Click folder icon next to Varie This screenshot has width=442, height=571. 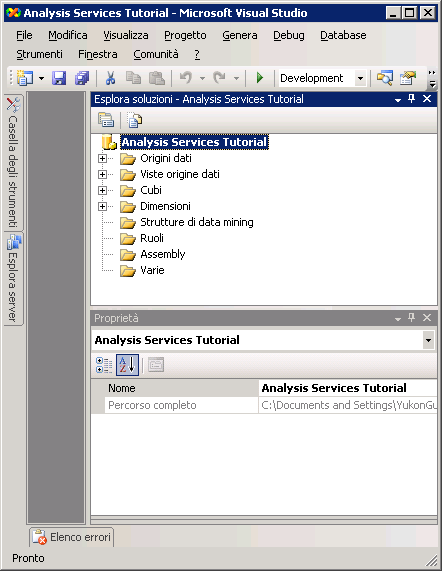point(128,271)
